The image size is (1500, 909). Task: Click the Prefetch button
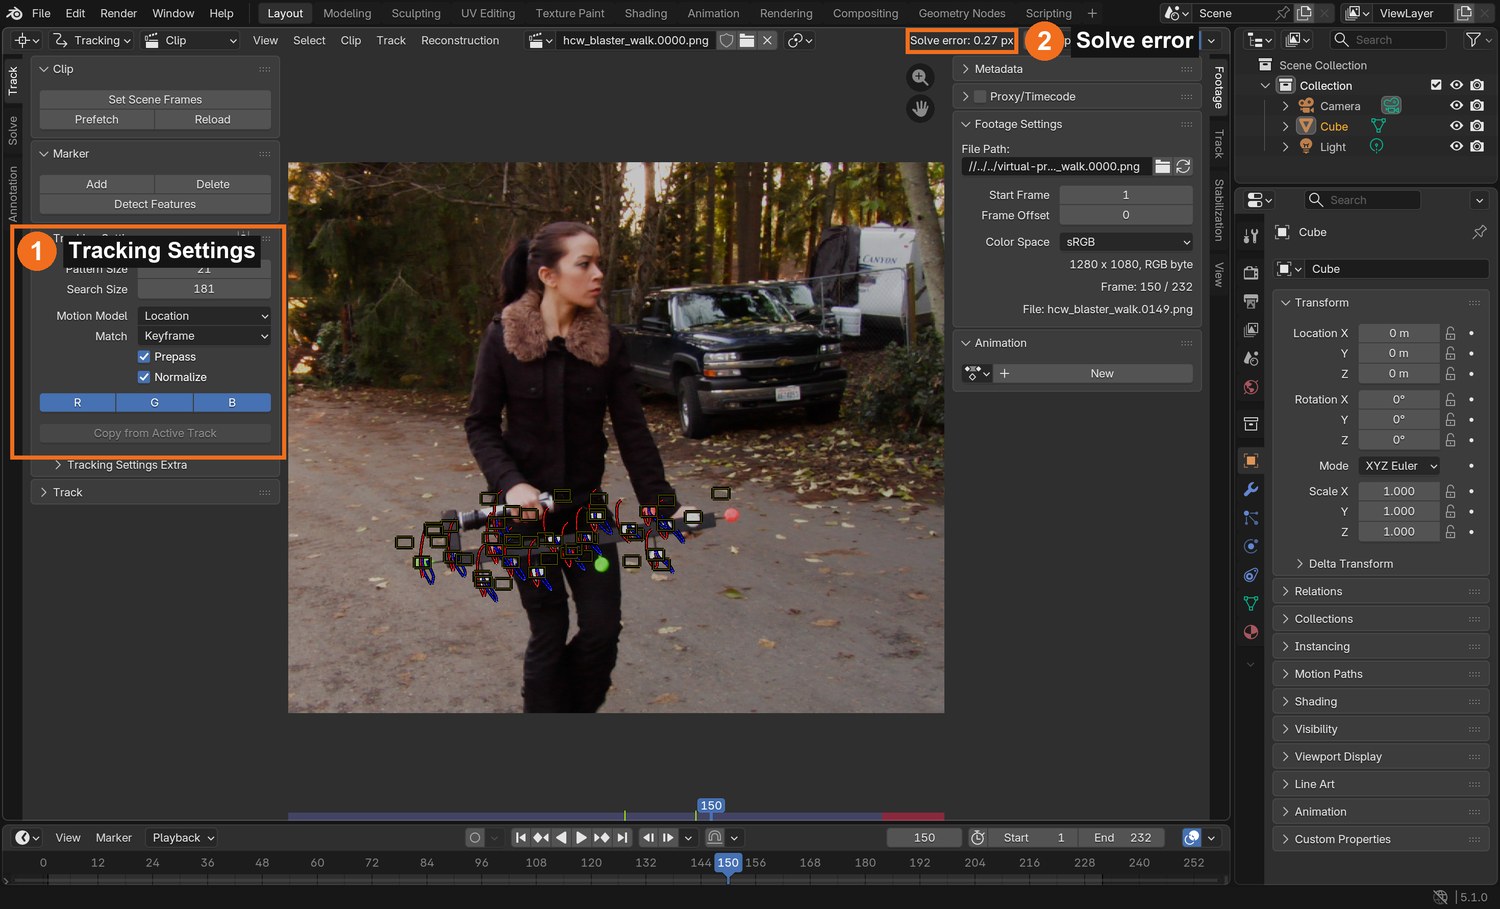[x=97, y=120]
